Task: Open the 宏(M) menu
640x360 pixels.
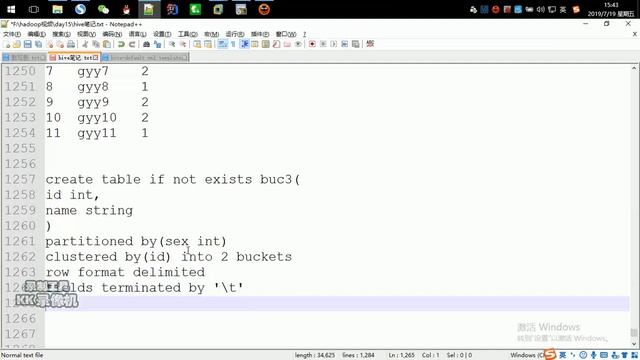Action: (211, 34)
